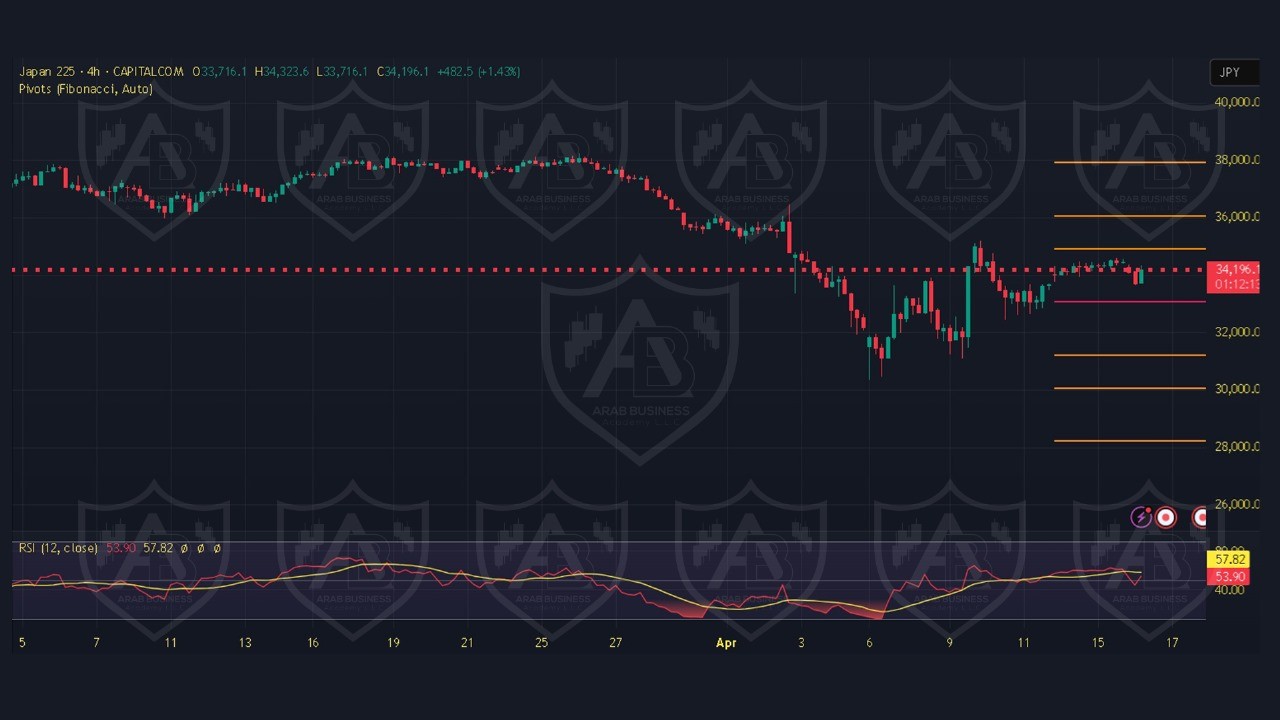Image resolution: width=1280 pixels, height=720 pixels.
Task: Click the high value H34,323.6
Action: [x=282, y=72]
